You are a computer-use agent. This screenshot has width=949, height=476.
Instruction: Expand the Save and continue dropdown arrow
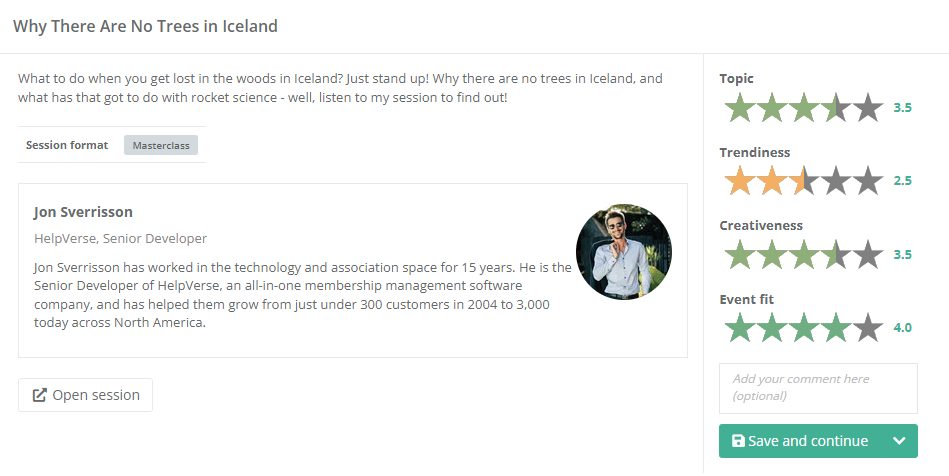pyautogui.click(x=898, y=441)
